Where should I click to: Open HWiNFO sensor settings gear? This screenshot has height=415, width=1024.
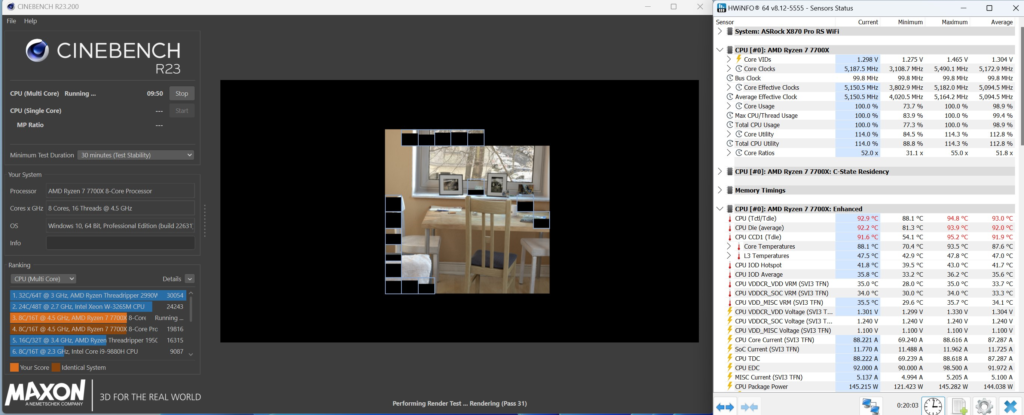tap(983, 404)
